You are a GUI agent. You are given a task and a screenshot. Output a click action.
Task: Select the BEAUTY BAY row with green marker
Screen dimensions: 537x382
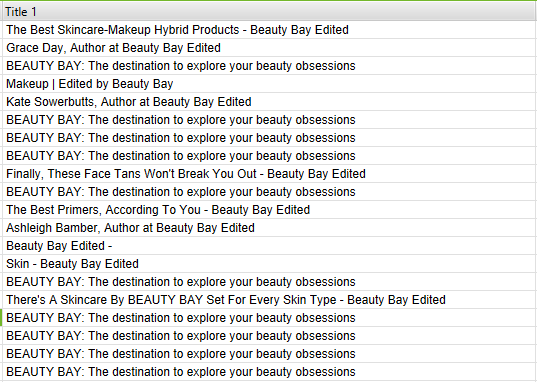pos(269,318)
